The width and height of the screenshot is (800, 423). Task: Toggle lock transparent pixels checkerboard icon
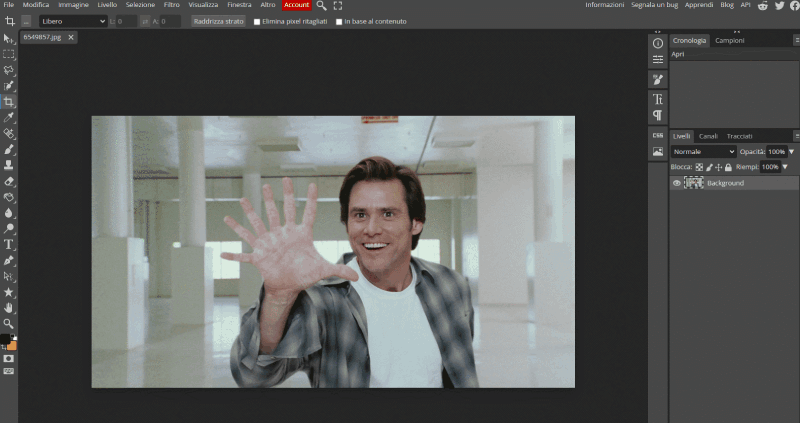point(699,167)
